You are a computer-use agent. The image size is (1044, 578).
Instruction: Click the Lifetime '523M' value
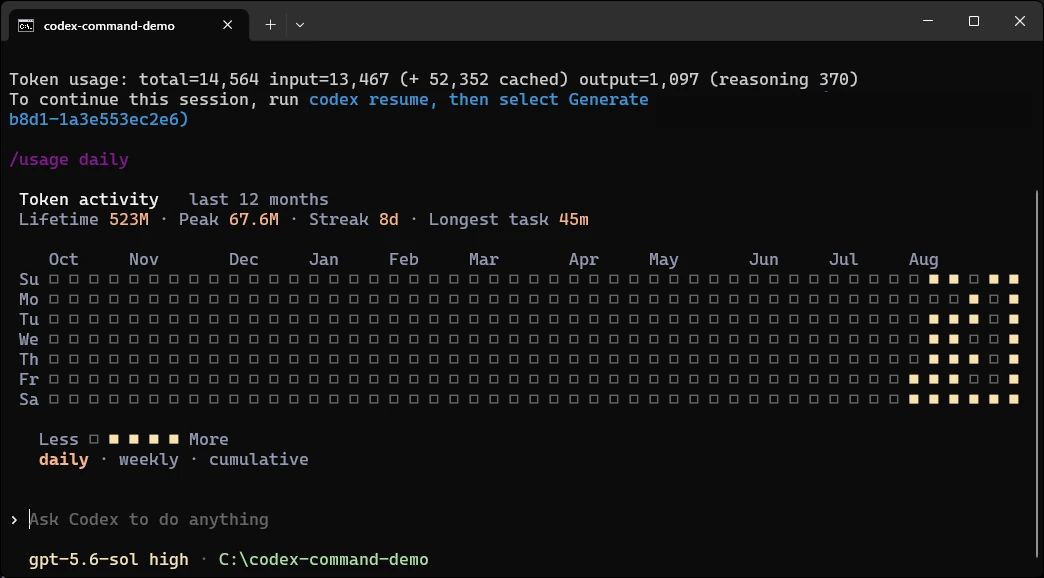point(129,220)
